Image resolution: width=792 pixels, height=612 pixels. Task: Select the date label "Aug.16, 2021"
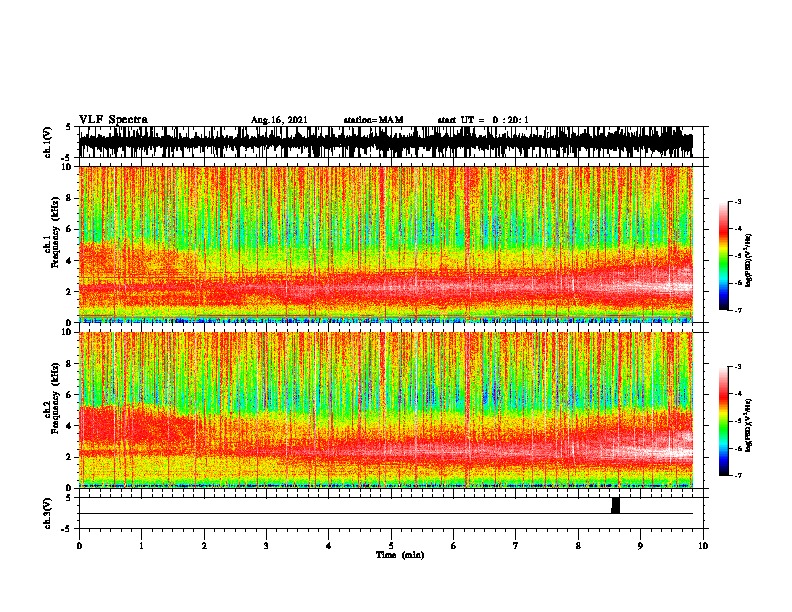point(279,120)
